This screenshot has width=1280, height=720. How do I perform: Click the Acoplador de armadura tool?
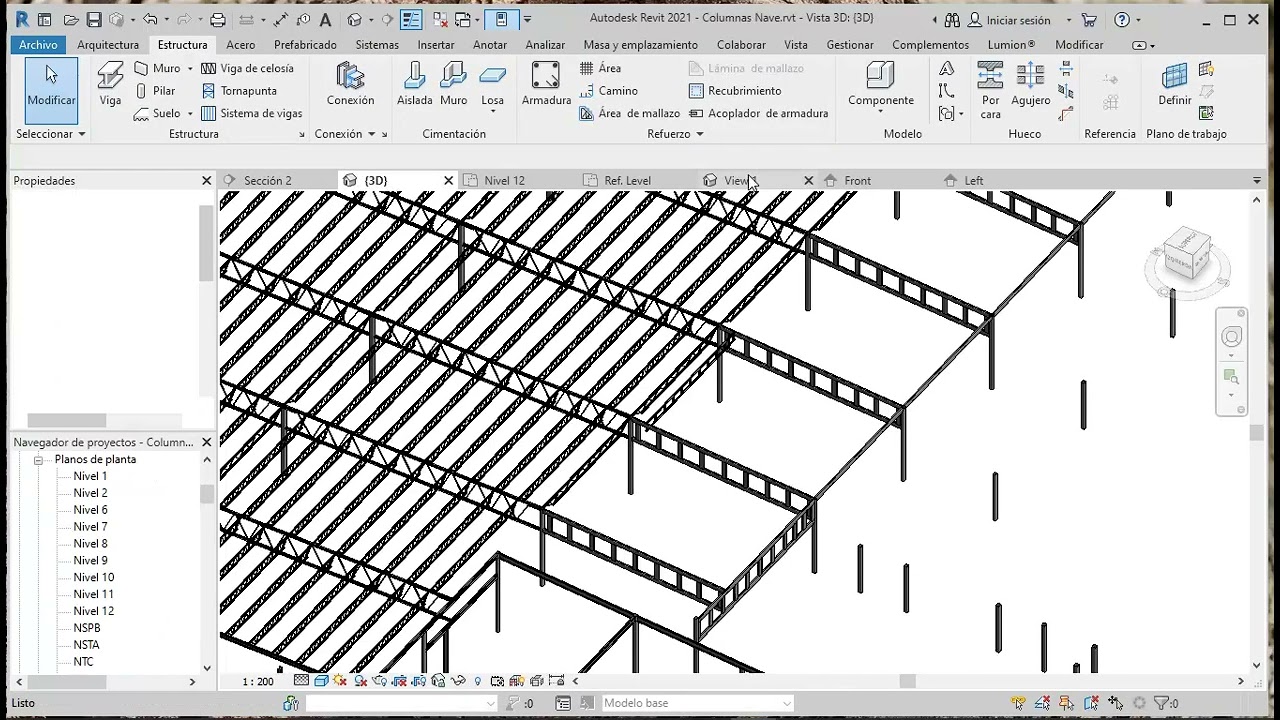pyautogui.click(x=758, y=114)
